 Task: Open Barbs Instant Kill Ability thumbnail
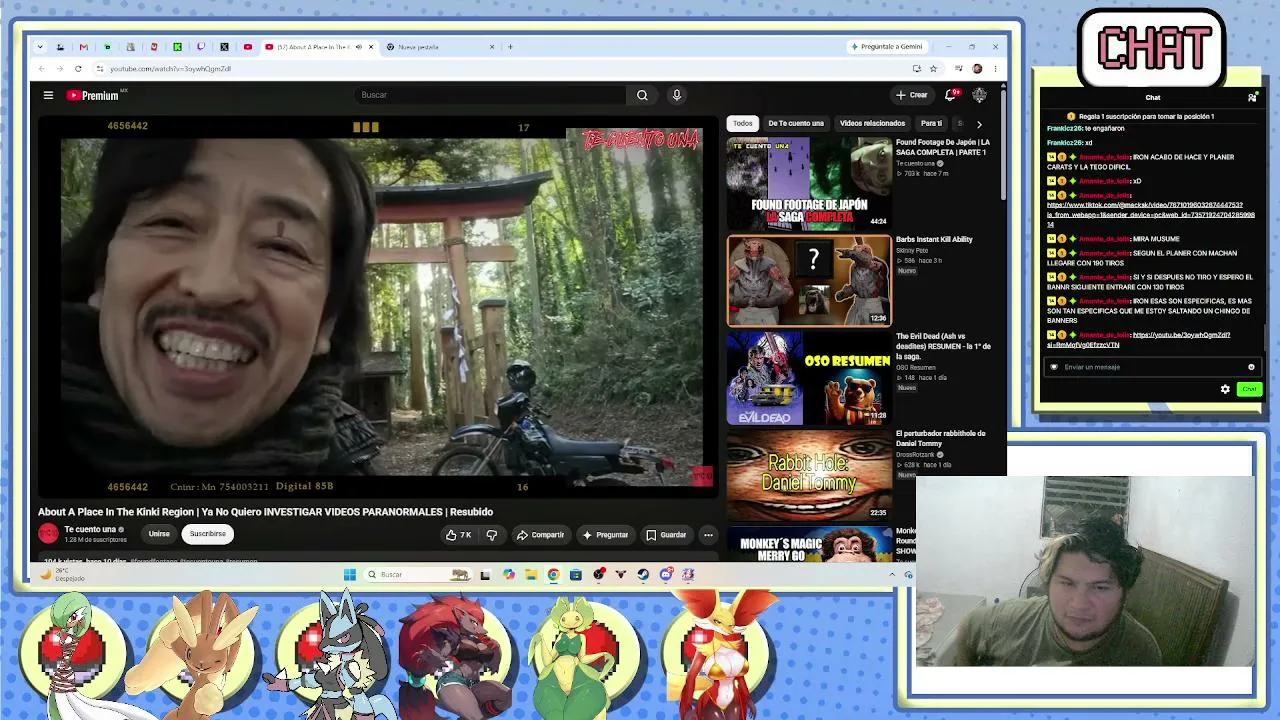click(x=809, y=281)
